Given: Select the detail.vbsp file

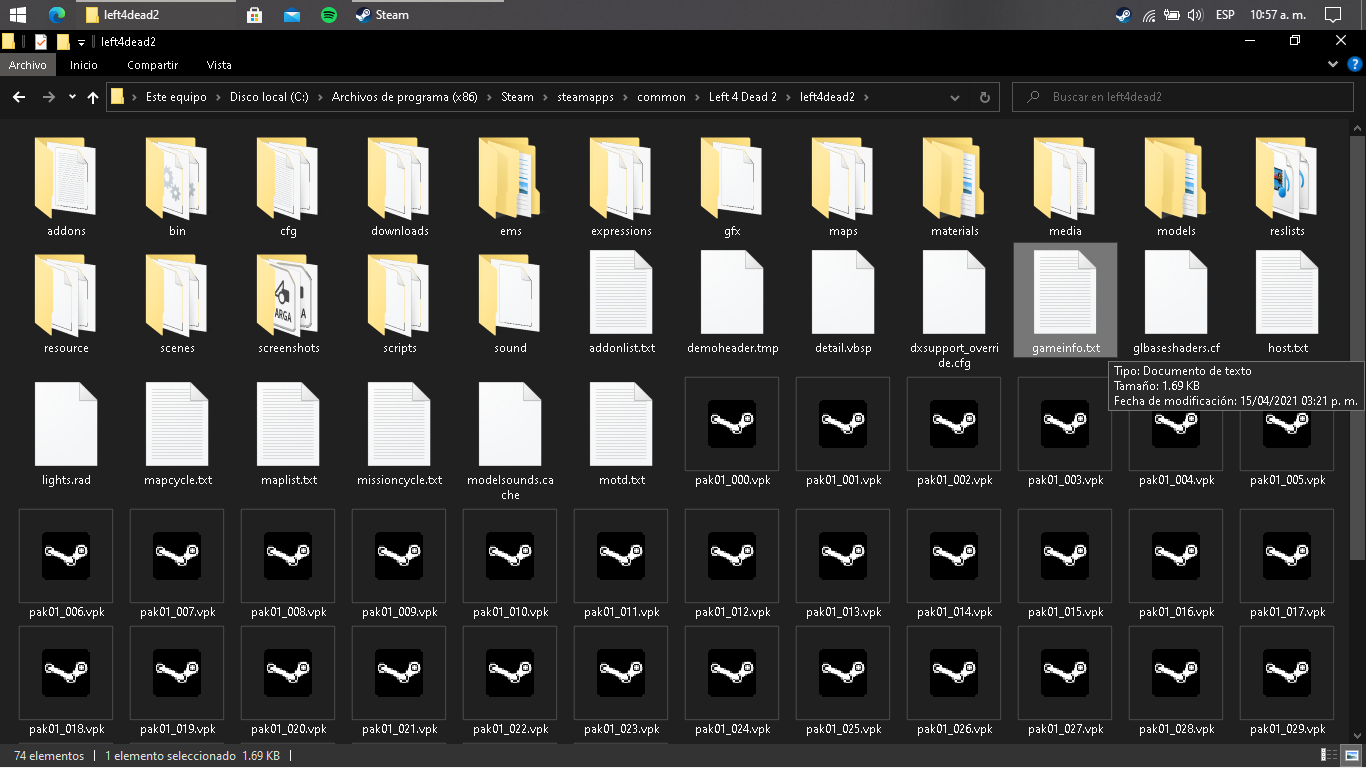Looking at the screenshot, I should [x=843, y=303].
